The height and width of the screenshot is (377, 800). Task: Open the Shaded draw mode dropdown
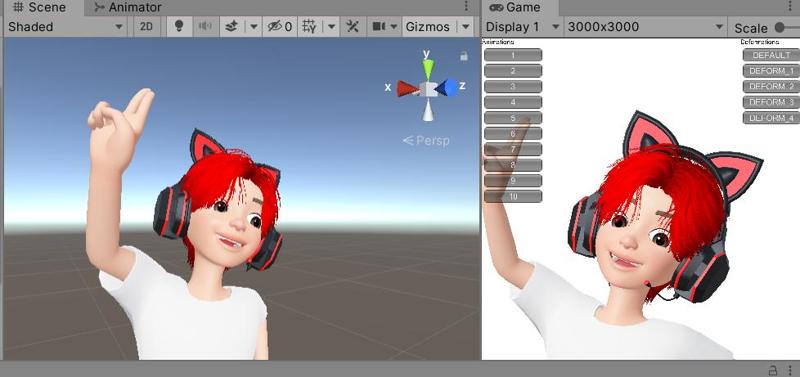click(x=65, y=27)
